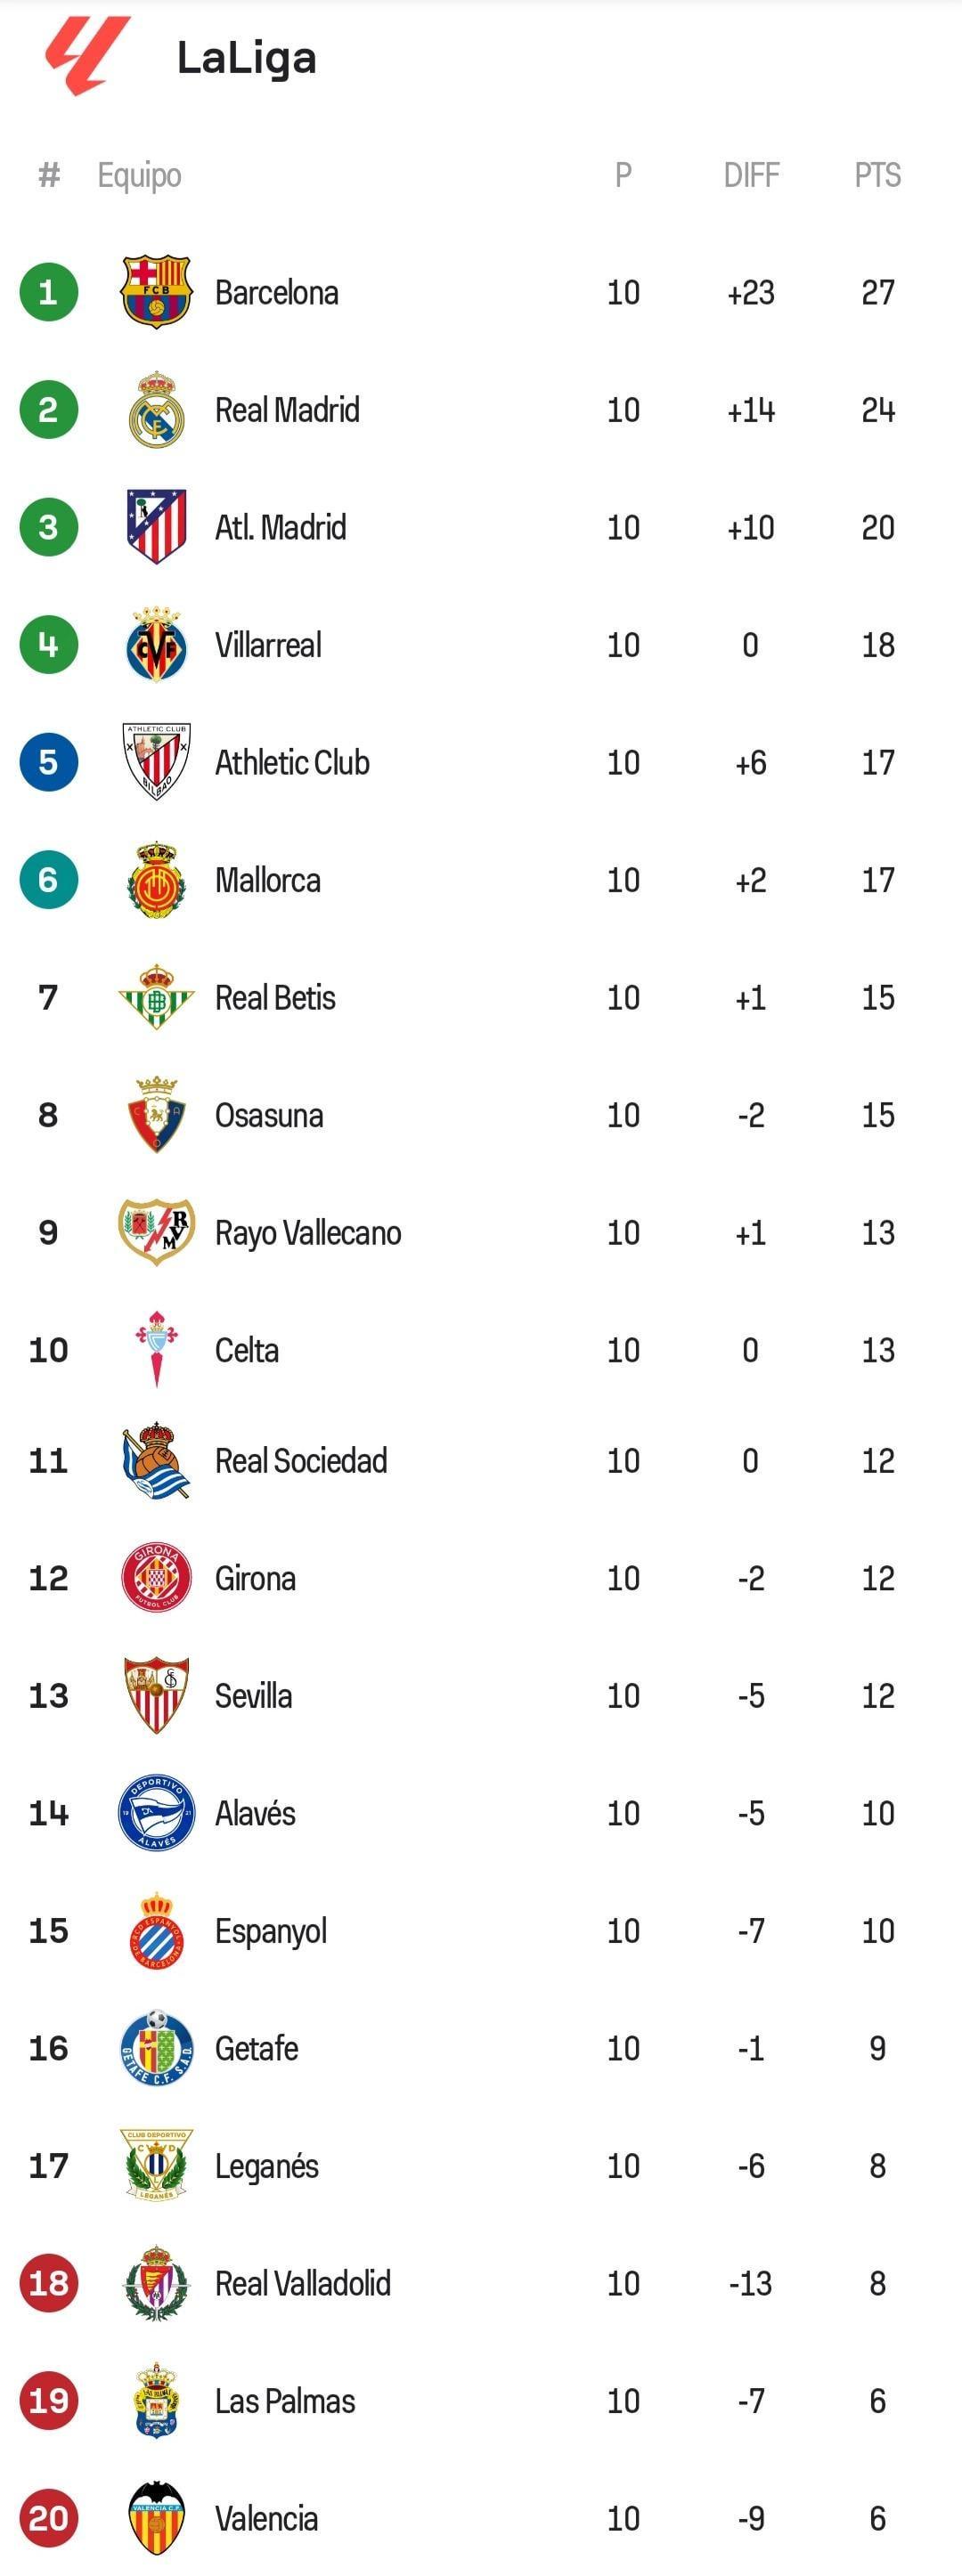Tap the Villarreal yellow crest
This screenshot has width=962, height=2576.
(x=156, y=645)
